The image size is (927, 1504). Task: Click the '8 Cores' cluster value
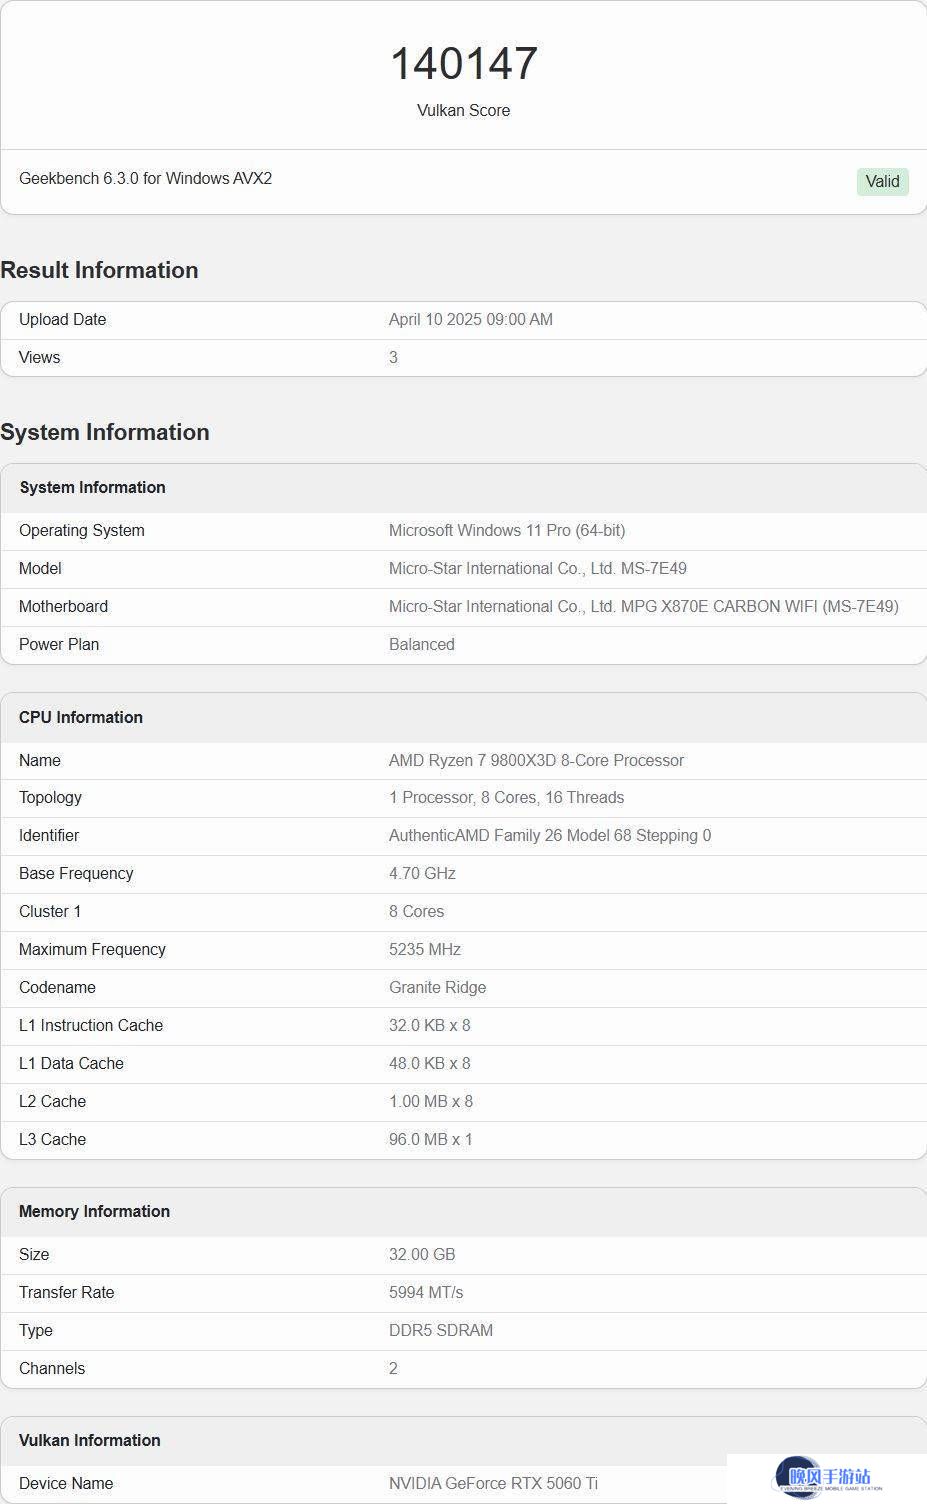pos(416,912)
